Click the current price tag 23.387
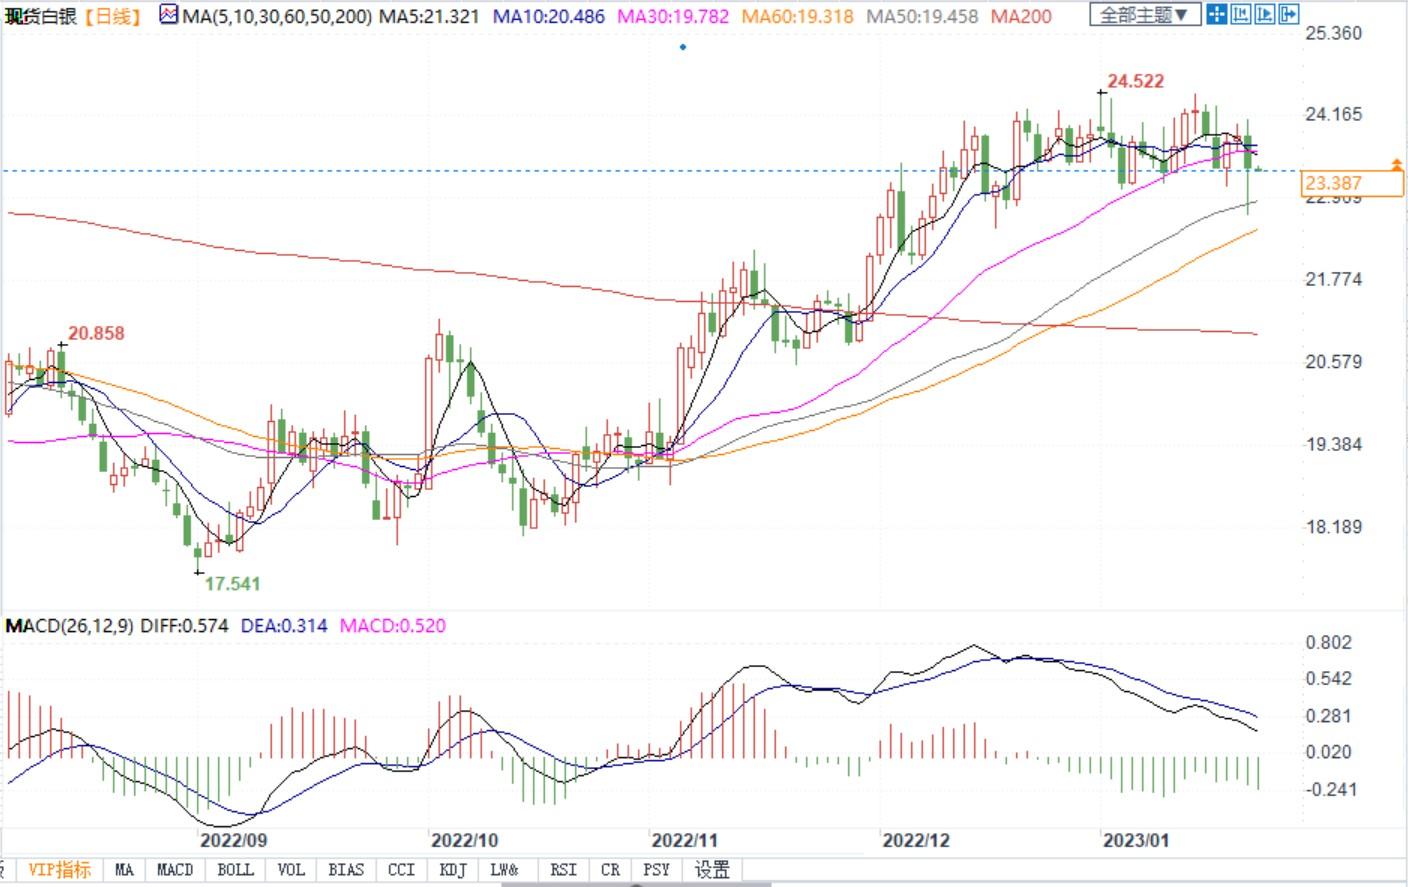The height and width of the screenshot is (887, 1408). coord(1334,183)
